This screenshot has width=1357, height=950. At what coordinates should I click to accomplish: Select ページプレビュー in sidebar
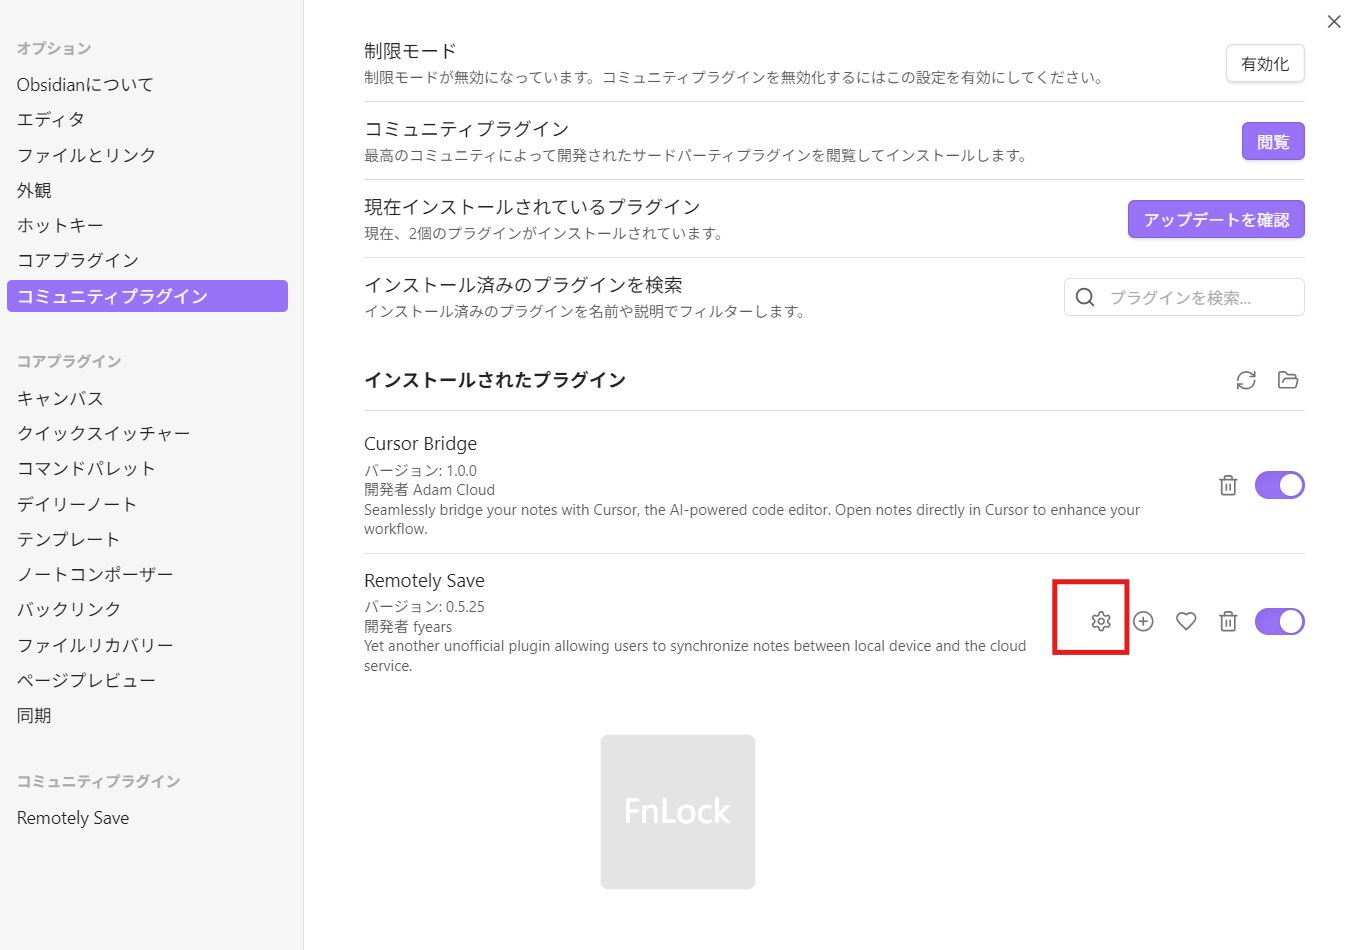147,680
